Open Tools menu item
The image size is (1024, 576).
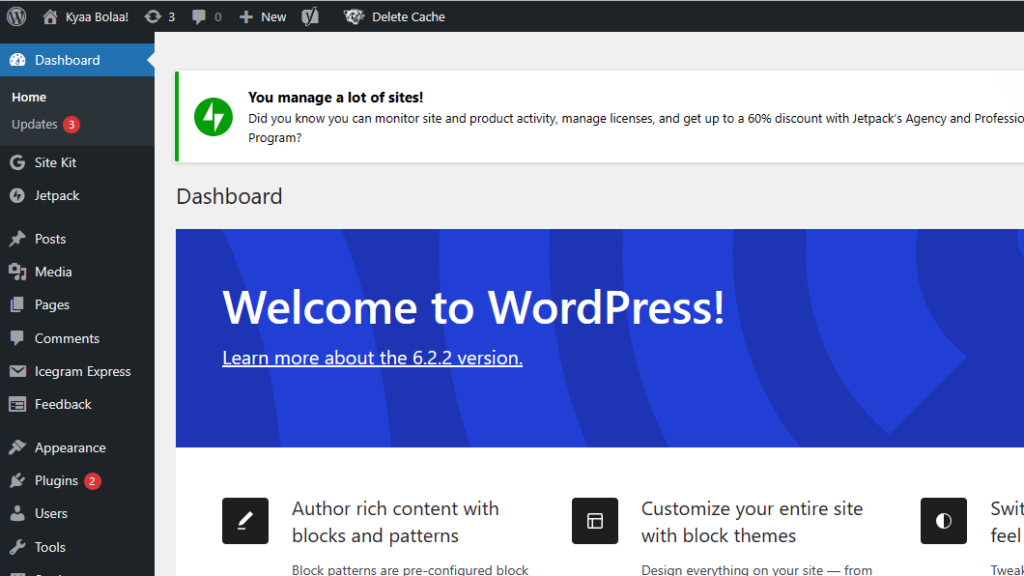tap(50, 547)
